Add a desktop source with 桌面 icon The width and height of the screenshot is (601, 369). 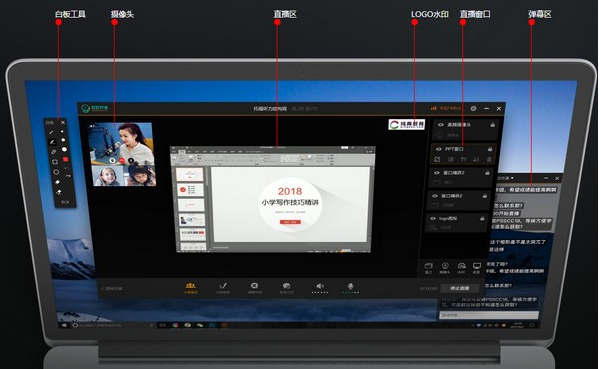(x=476, y=267)
